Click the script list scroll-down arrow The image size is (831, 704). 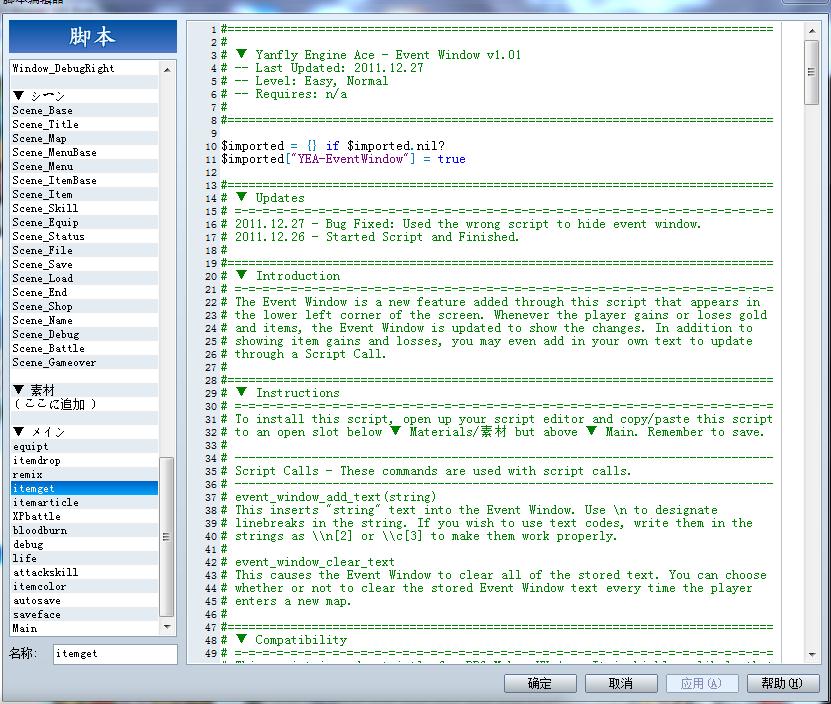pyautogui.click(x=167, y=627)
